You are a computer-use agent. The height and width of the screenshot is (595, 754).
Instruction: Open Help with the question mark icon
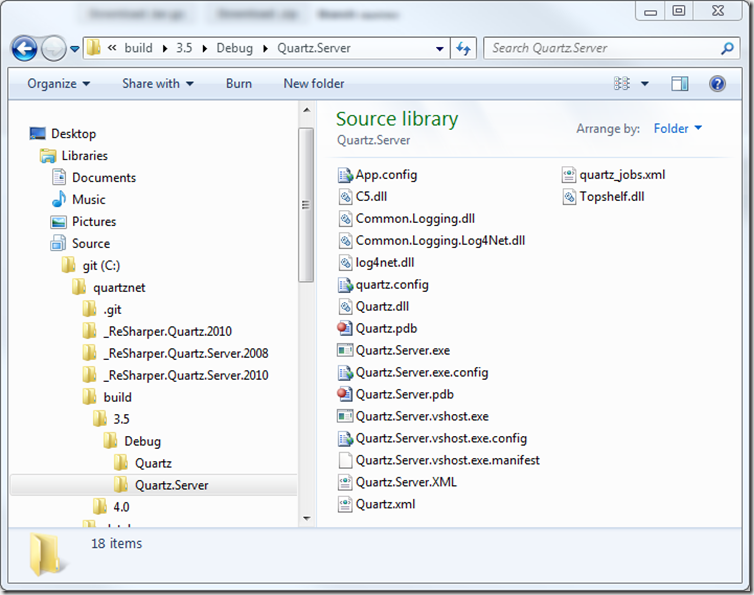click(717, 84)
